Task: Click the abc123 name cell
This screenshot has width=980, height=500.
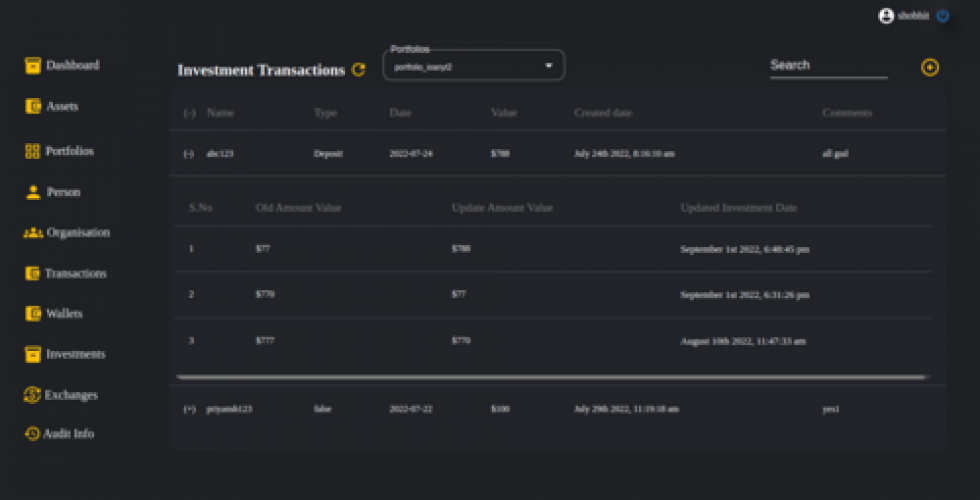Action: click(220, 154)
